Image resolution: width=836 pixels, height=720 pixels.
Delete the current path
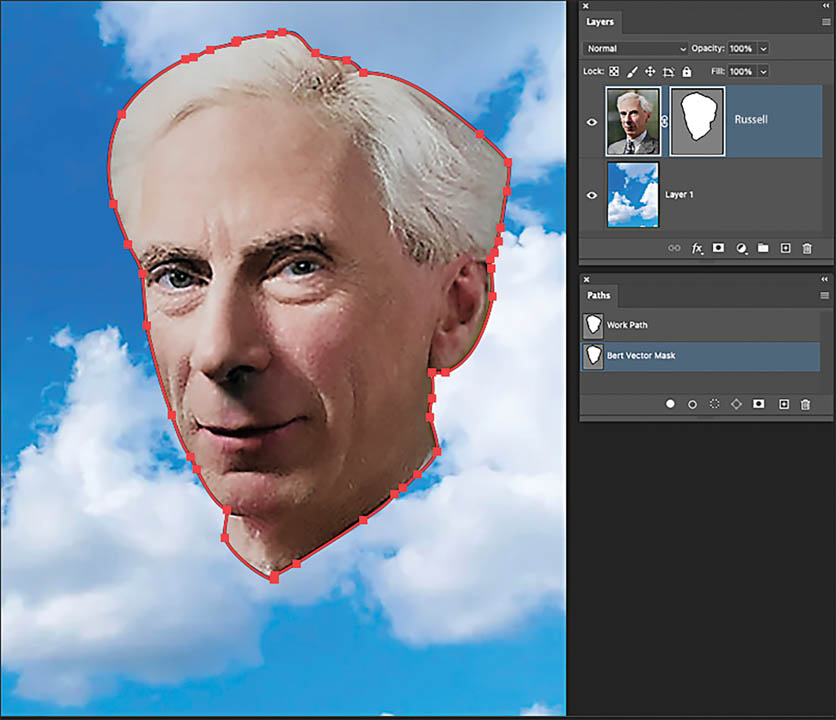pos(806,404)
